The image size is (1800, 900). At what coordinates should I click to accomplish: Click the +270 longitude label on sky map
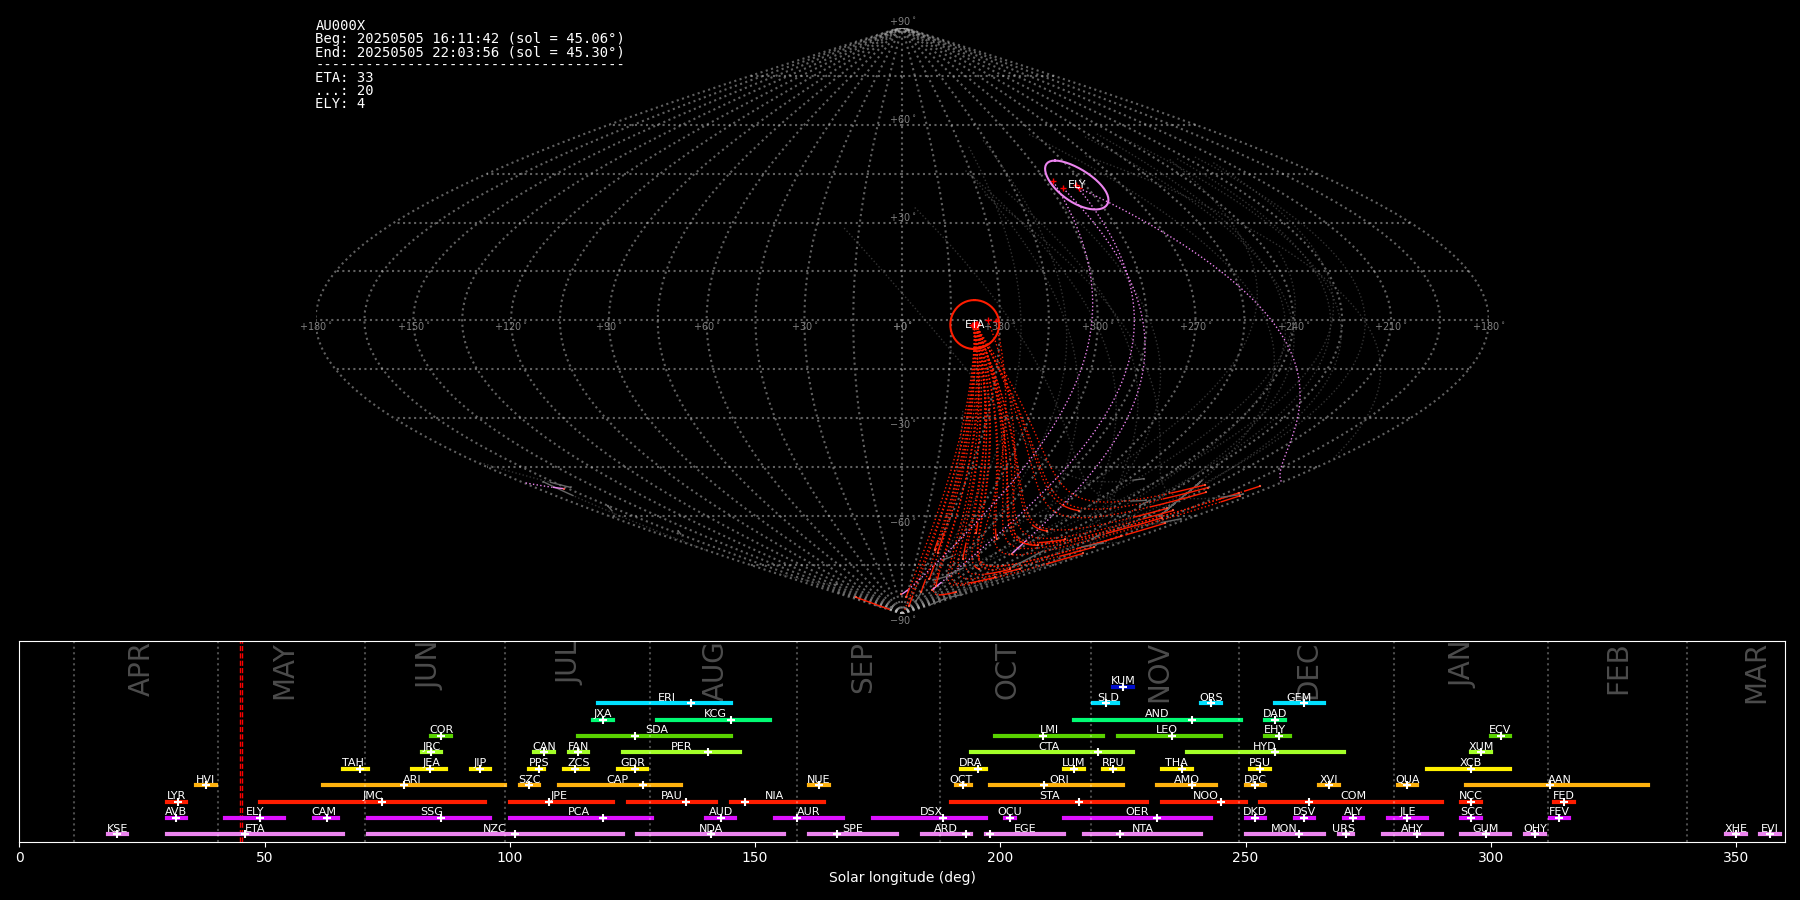[x=1193, y=327]
